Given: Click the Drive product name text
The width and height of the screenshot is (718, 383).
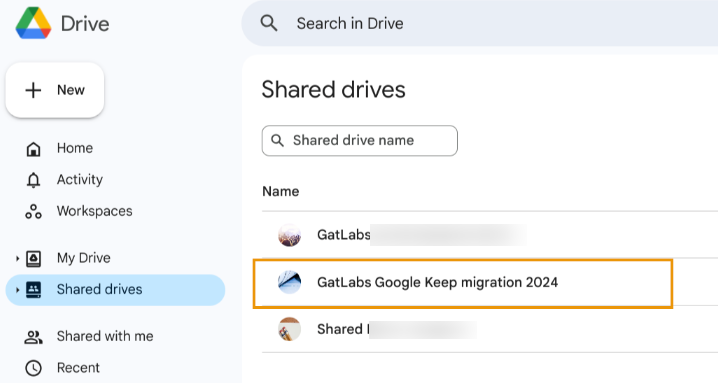Looking at the screenshot, I should [85, 24].
